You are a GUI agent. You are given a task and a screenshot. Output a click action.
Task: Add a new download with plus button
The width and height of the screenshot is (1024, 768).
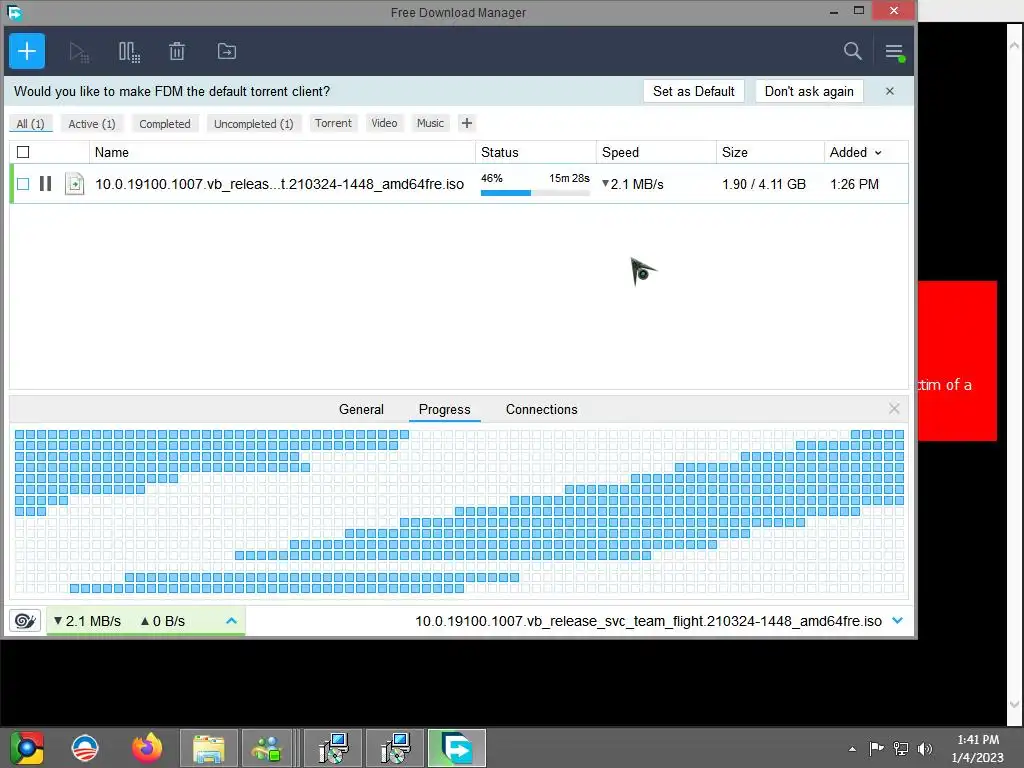pyautogui.click(x=27, y=51)
